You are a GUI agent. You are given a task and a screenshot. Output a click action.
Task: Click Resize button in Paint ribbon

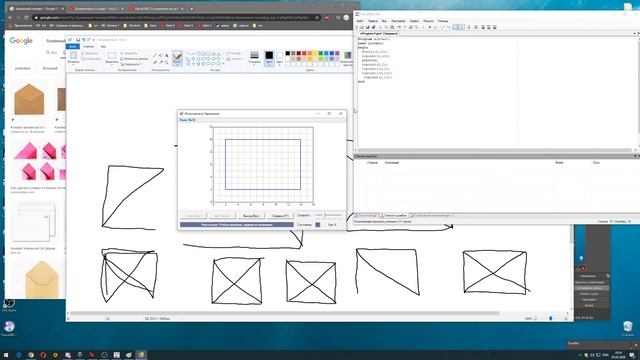coord(134,59)
